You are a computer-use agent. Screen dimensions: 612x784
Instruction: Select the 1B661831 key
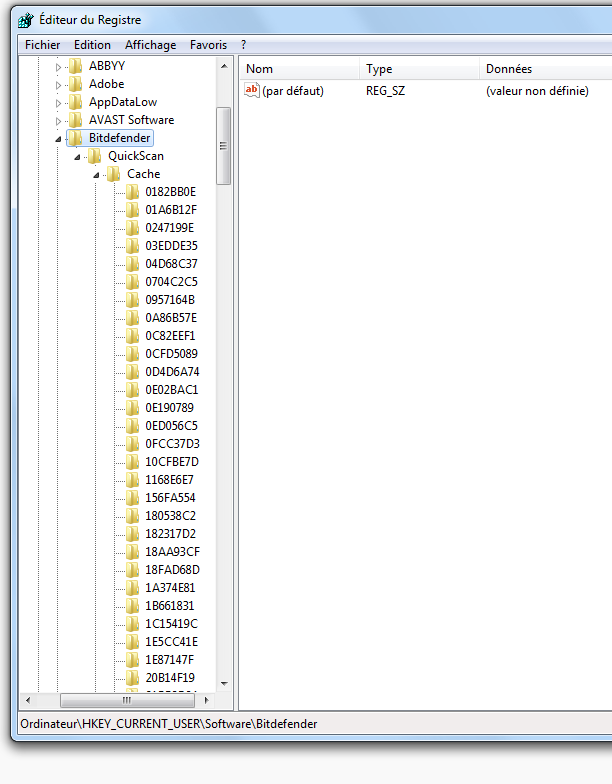(170, 606)
